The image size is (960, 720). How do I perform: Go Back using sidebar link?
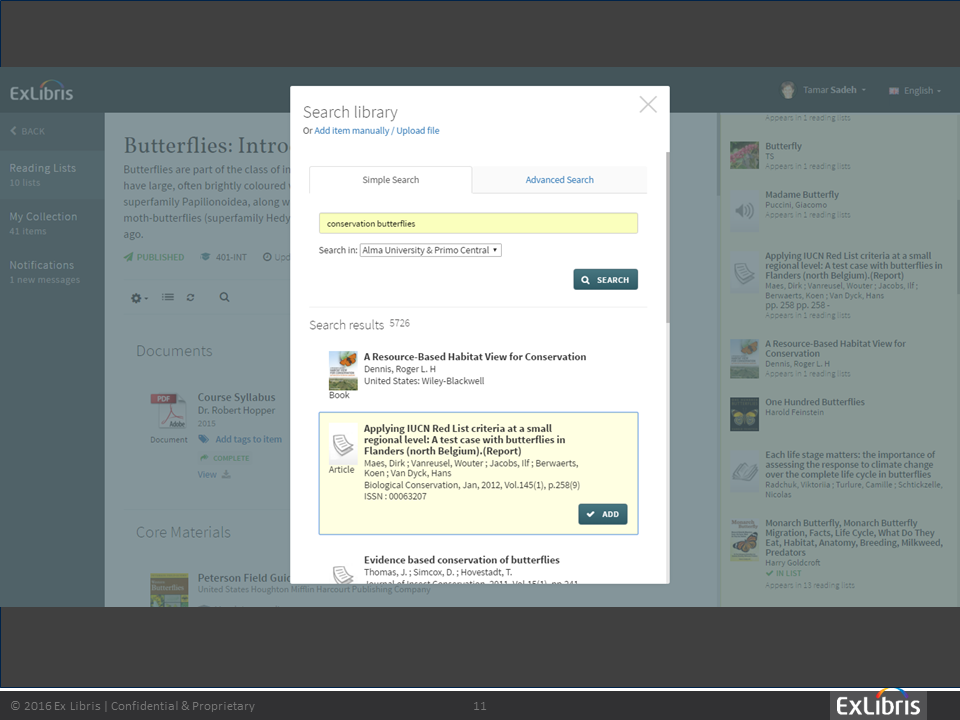[28, 131]
